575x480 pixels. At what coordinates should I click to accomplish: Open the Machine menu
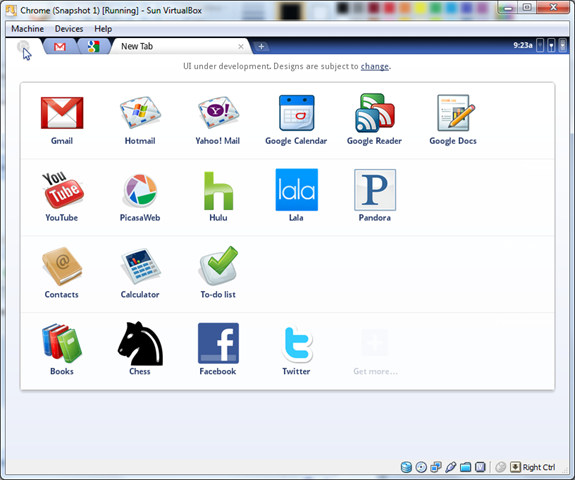tap(28, 29)
